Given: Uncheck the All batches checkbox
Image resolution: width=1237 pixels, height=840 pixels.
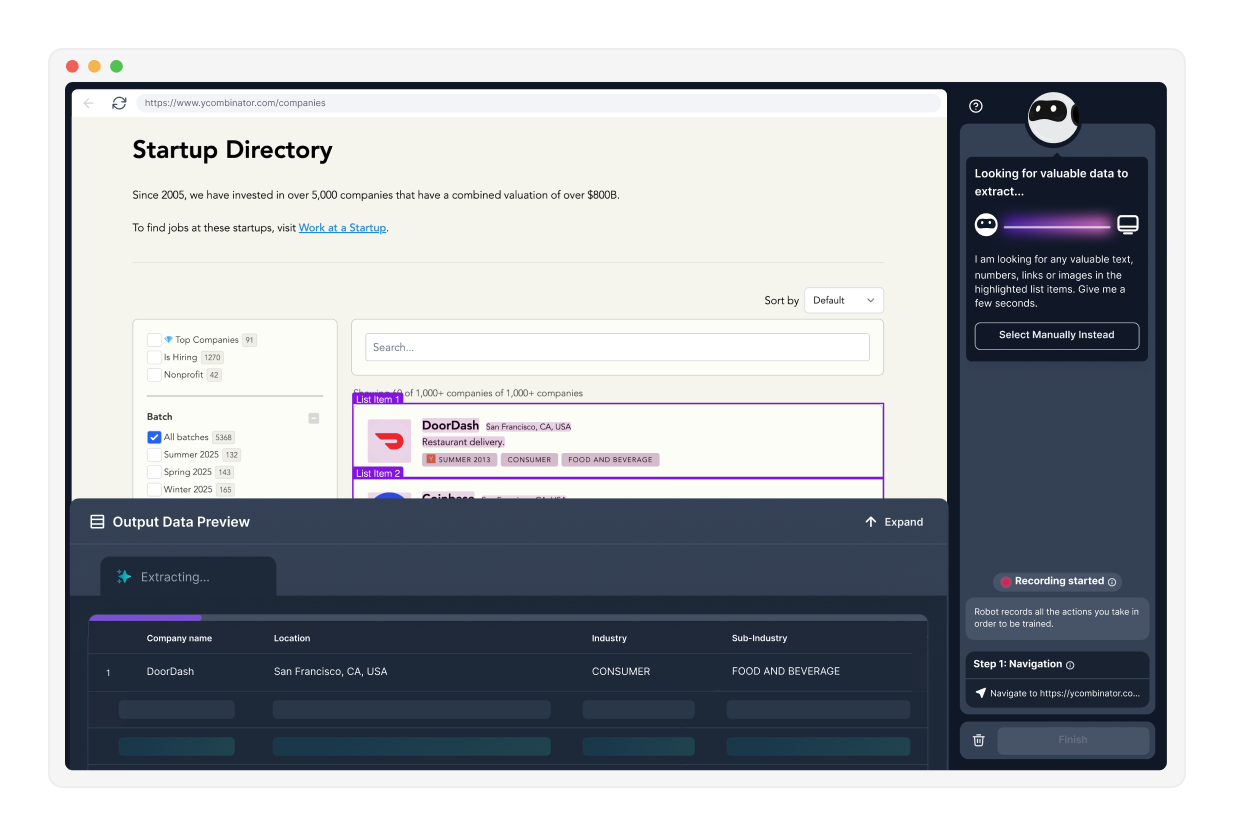Looking at the screenshot, I should point(154,437).
